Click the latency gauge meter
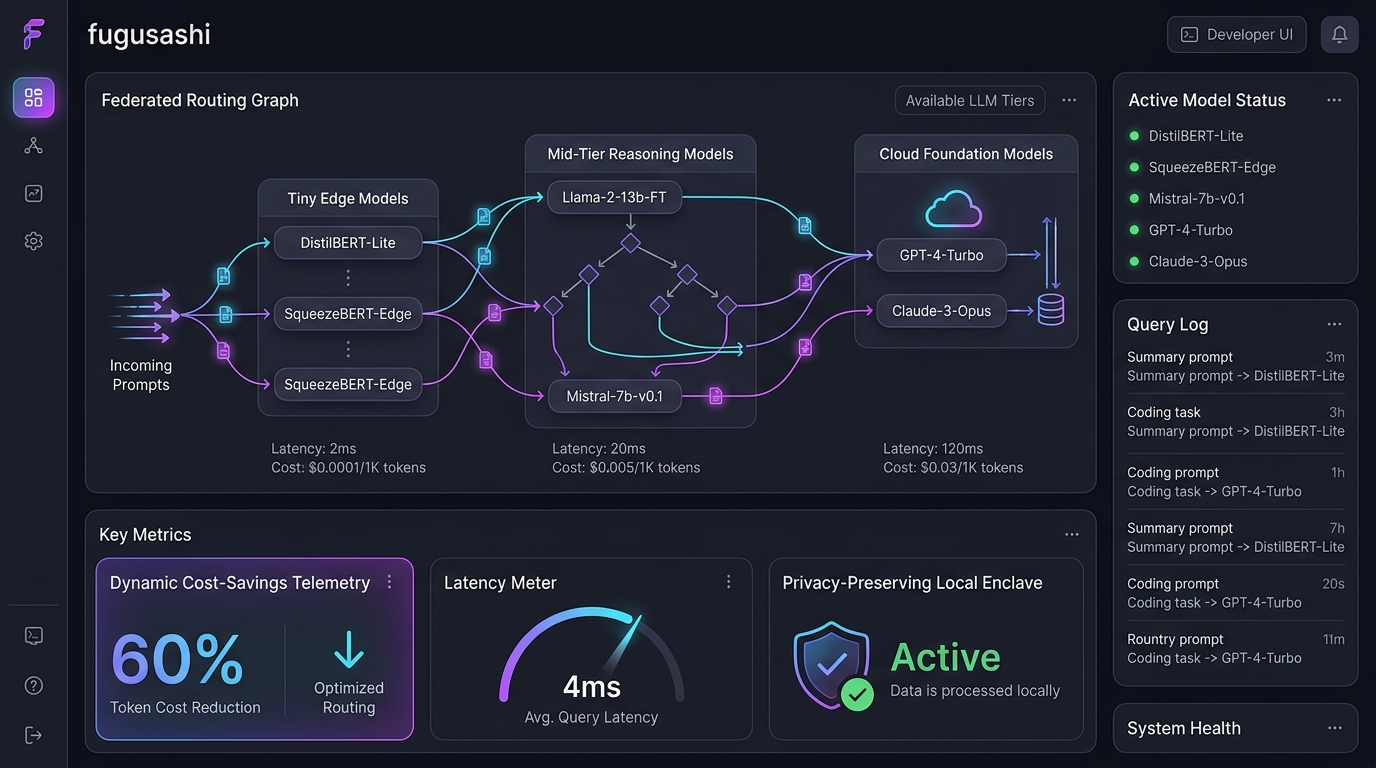 pyautogui.click(x=591, y=654)
